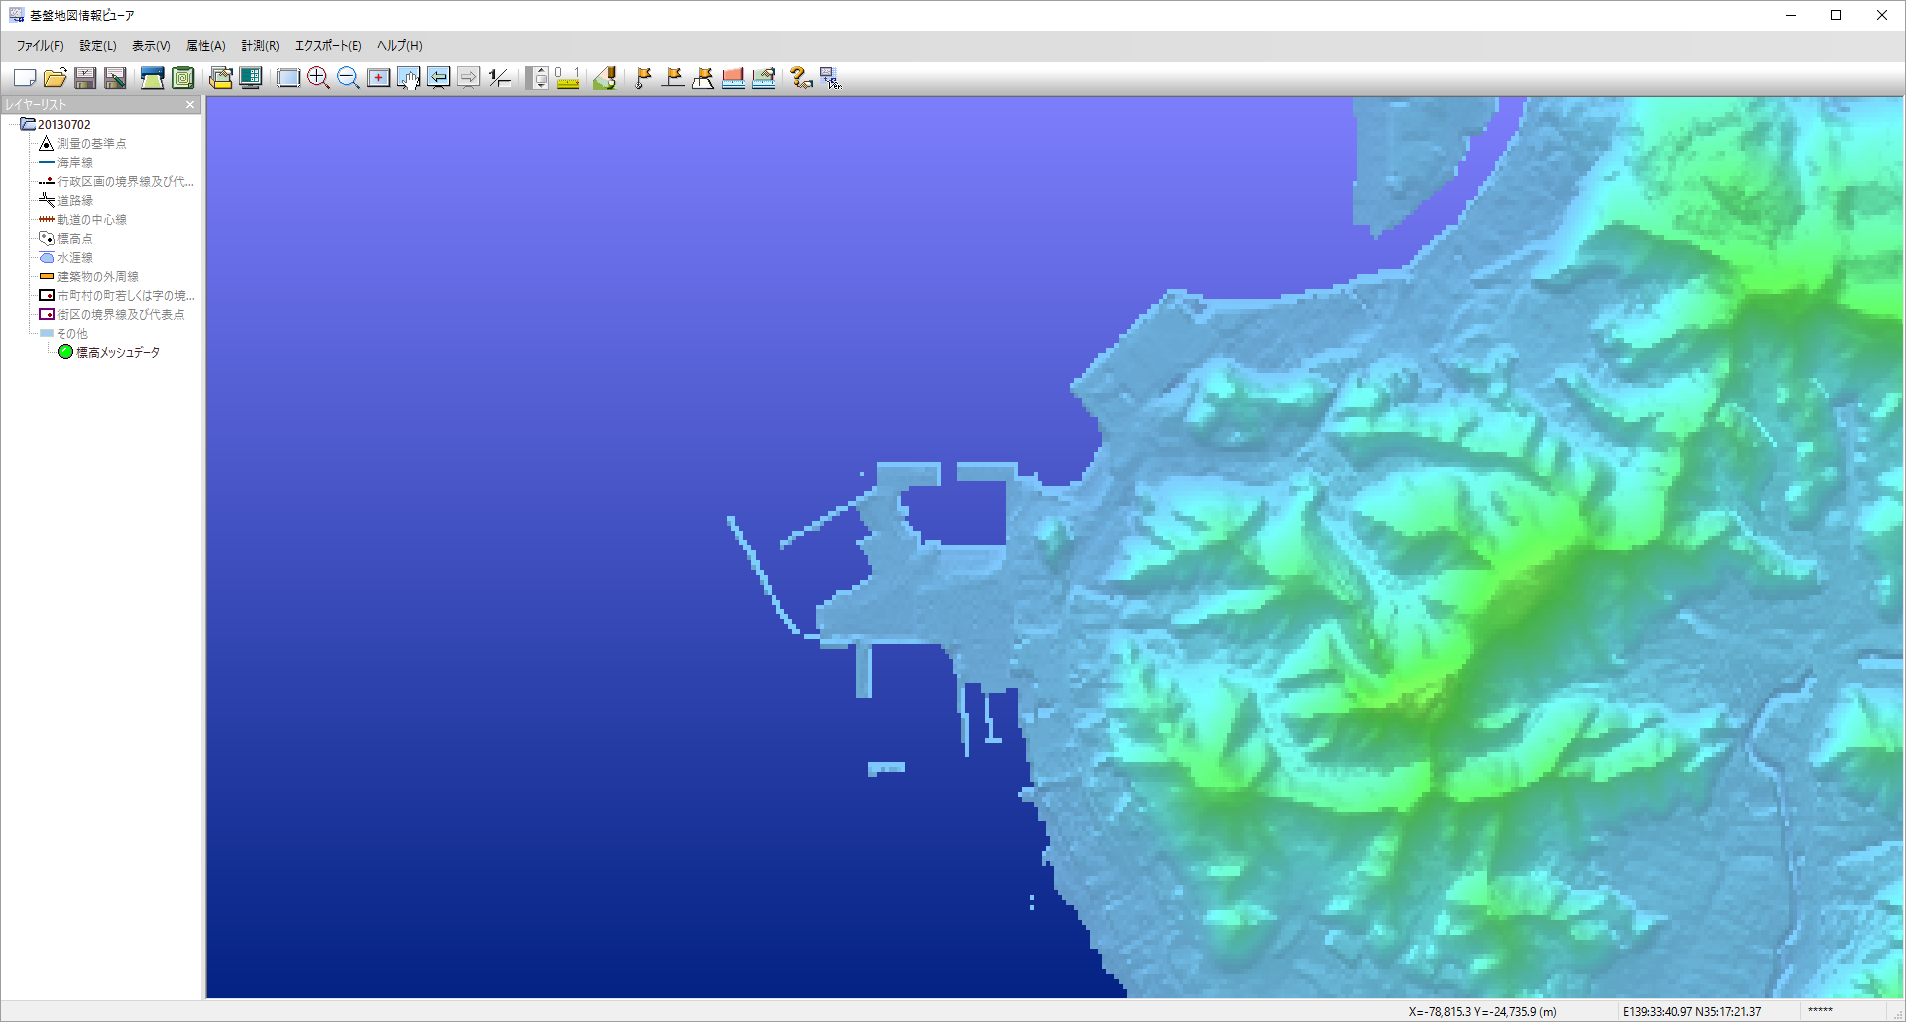Viewport: 1906px width, 1022px height.
Task: Close the レイヤーリスト panel
Action: [x=190, y=104]
